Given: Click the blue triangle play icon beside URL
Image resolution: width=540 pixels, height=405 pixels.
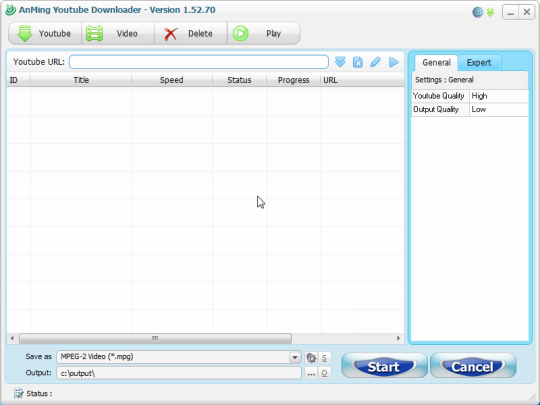Looking at the screenshot, I should pos(394,62).
